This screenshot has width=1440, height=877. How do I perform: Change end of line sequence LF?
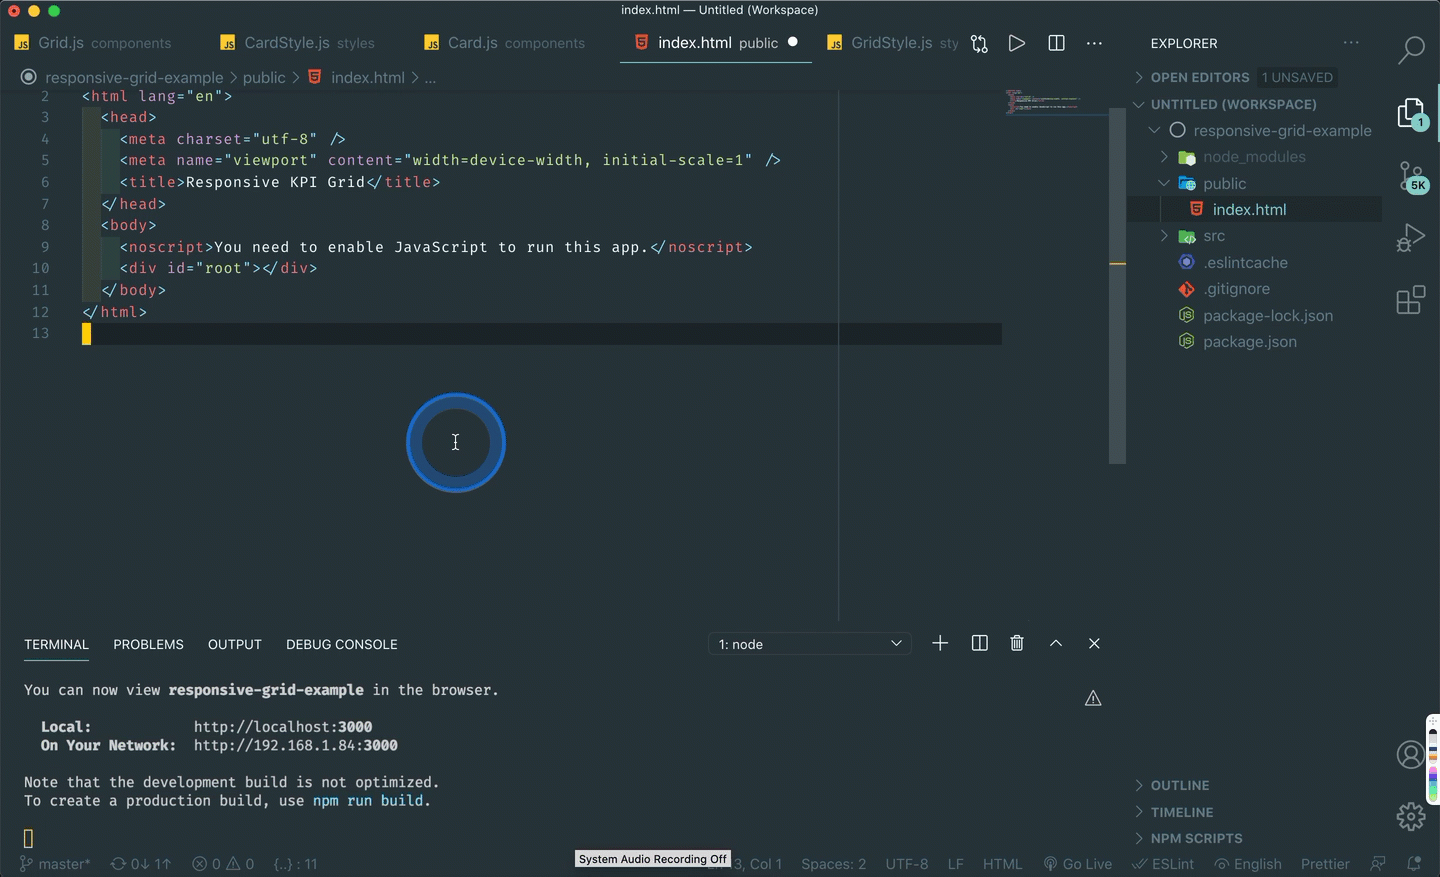(956, 863)
